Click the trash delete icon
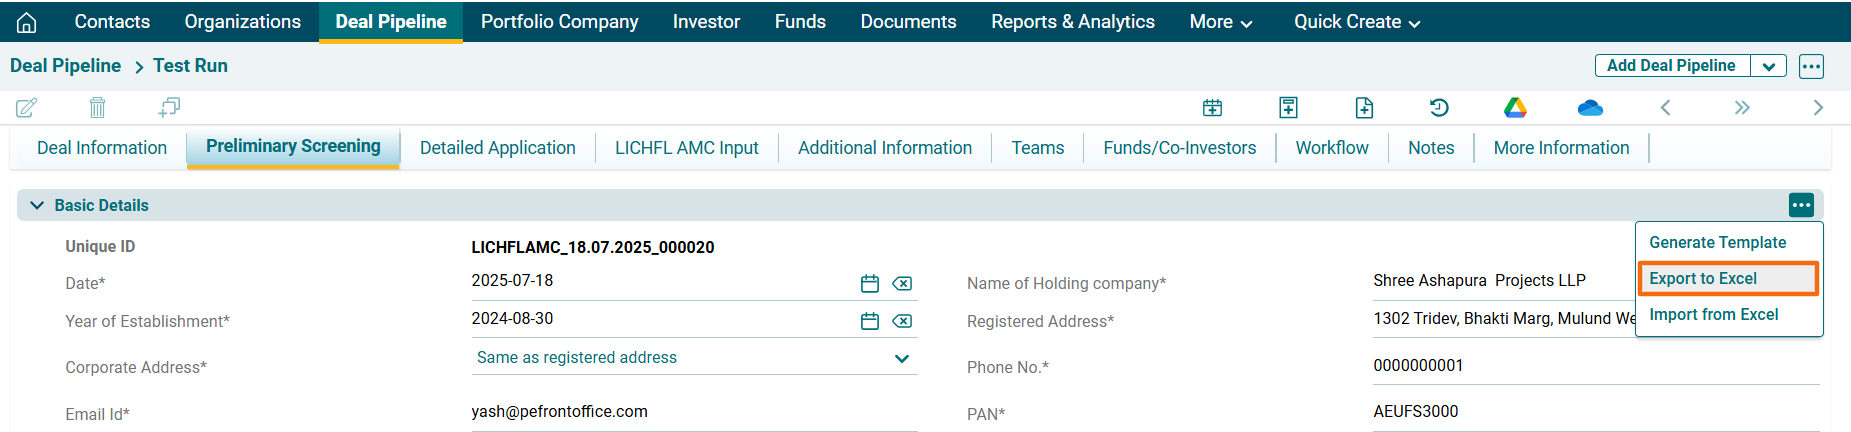Image resolution: width=1851 pixels, height=432 pixels. 97,107
